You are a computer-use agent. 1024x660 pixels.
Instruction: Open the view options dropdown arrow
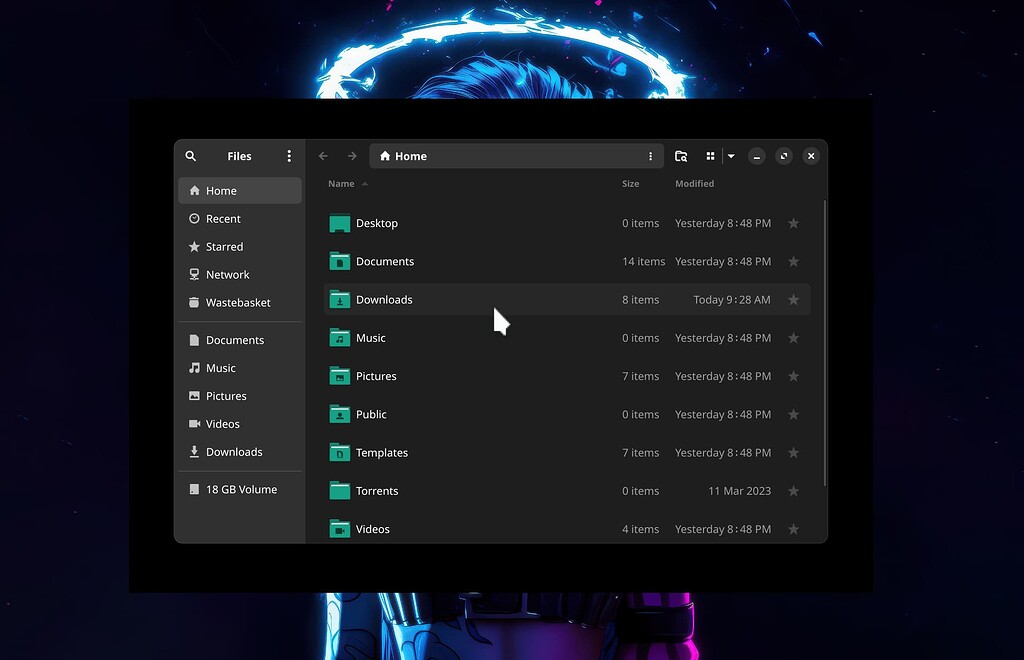[x=730, y=156]
